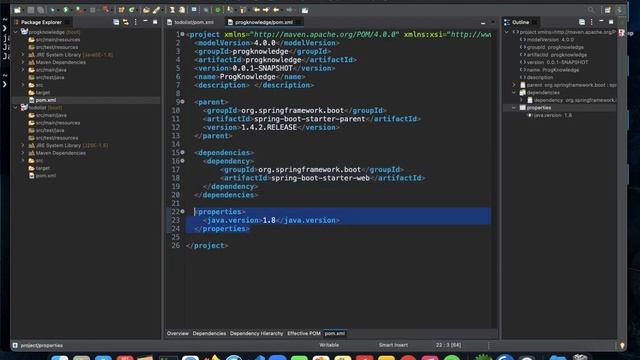The height and width of the screenshot is (360, 640).
Task: Collapse the todolist project node
Action: tap(16, 108)
